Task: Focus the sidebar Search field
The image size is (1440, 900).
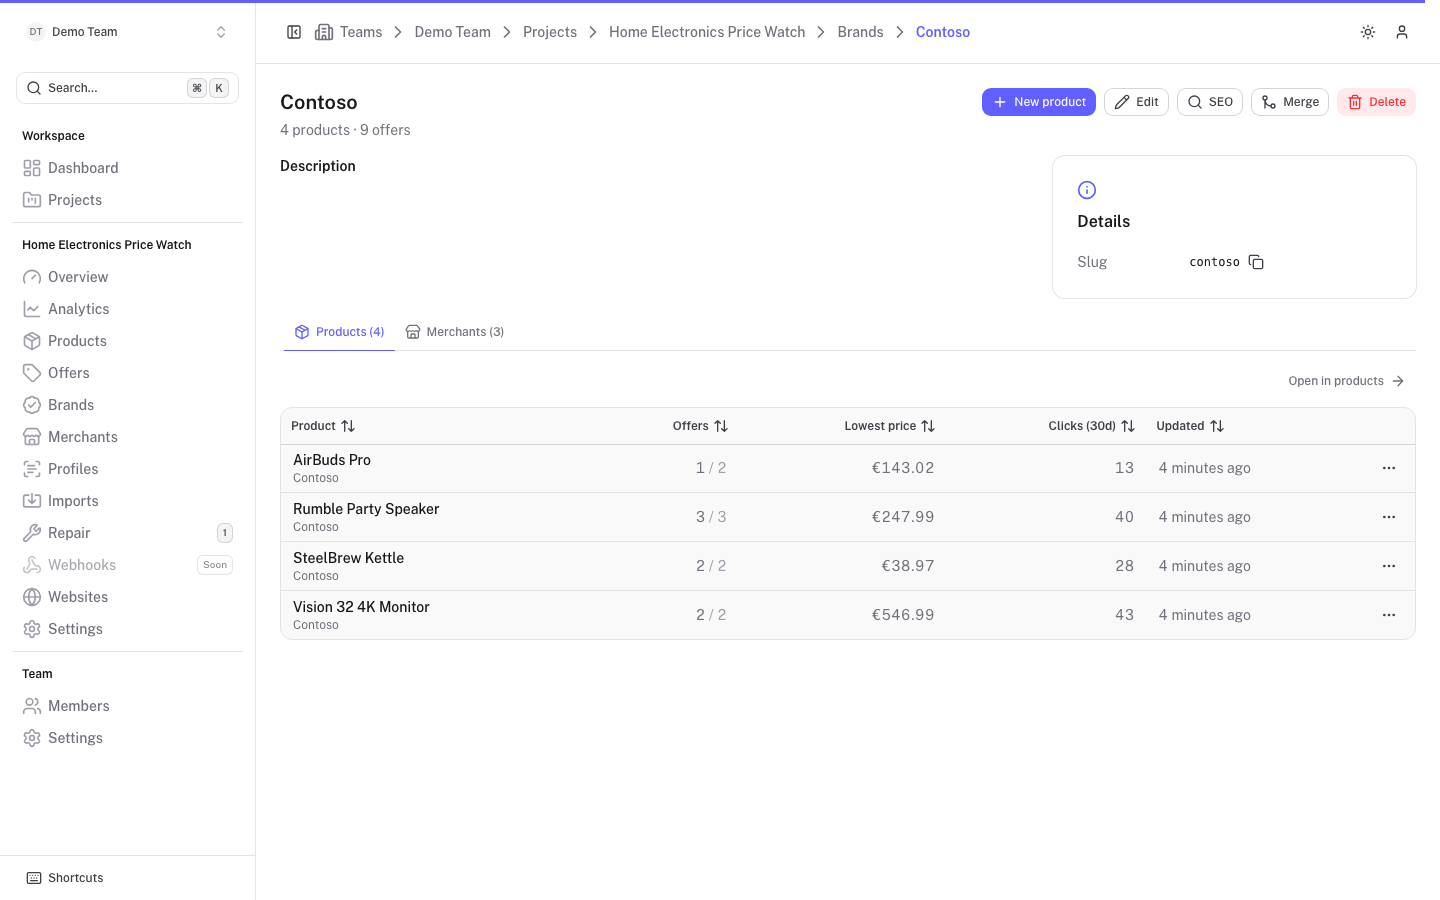Action: (127, 88)
